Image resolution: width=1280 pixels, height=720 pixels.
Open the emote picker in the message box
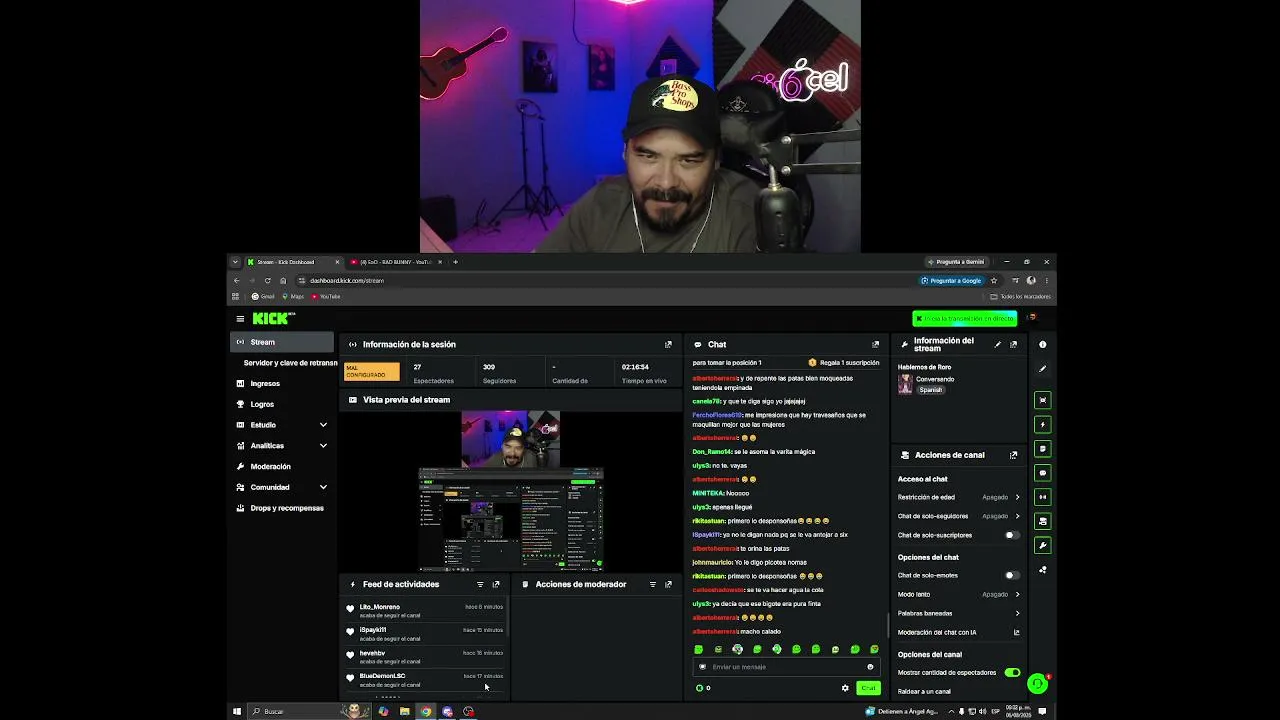[870, 667]
